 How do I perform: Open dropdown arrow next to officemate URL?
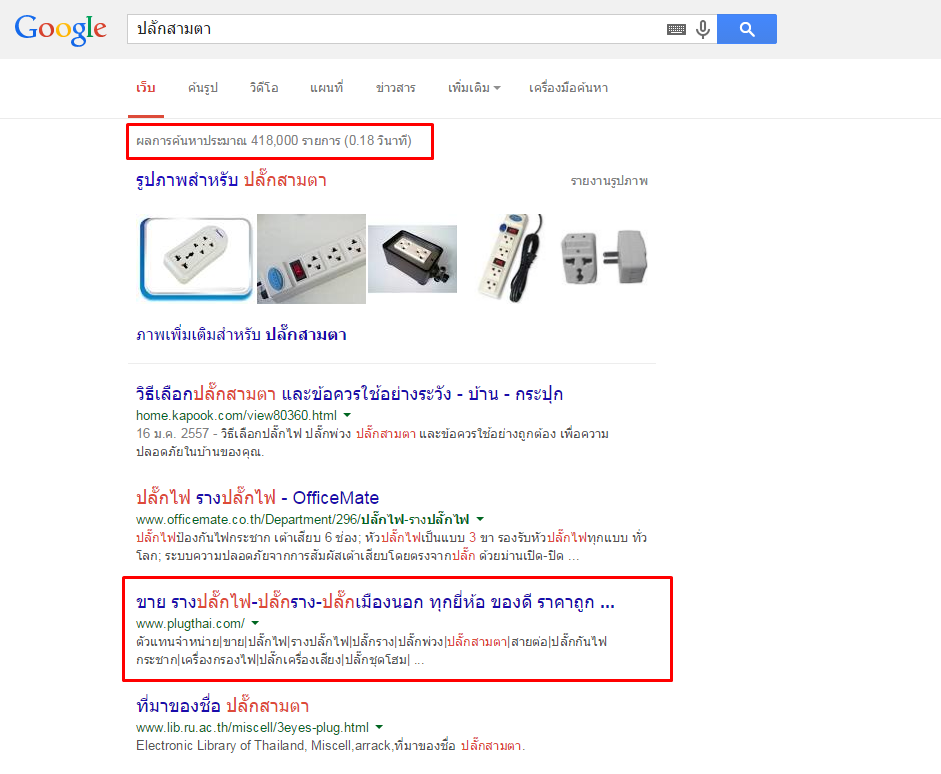(480, 519)
